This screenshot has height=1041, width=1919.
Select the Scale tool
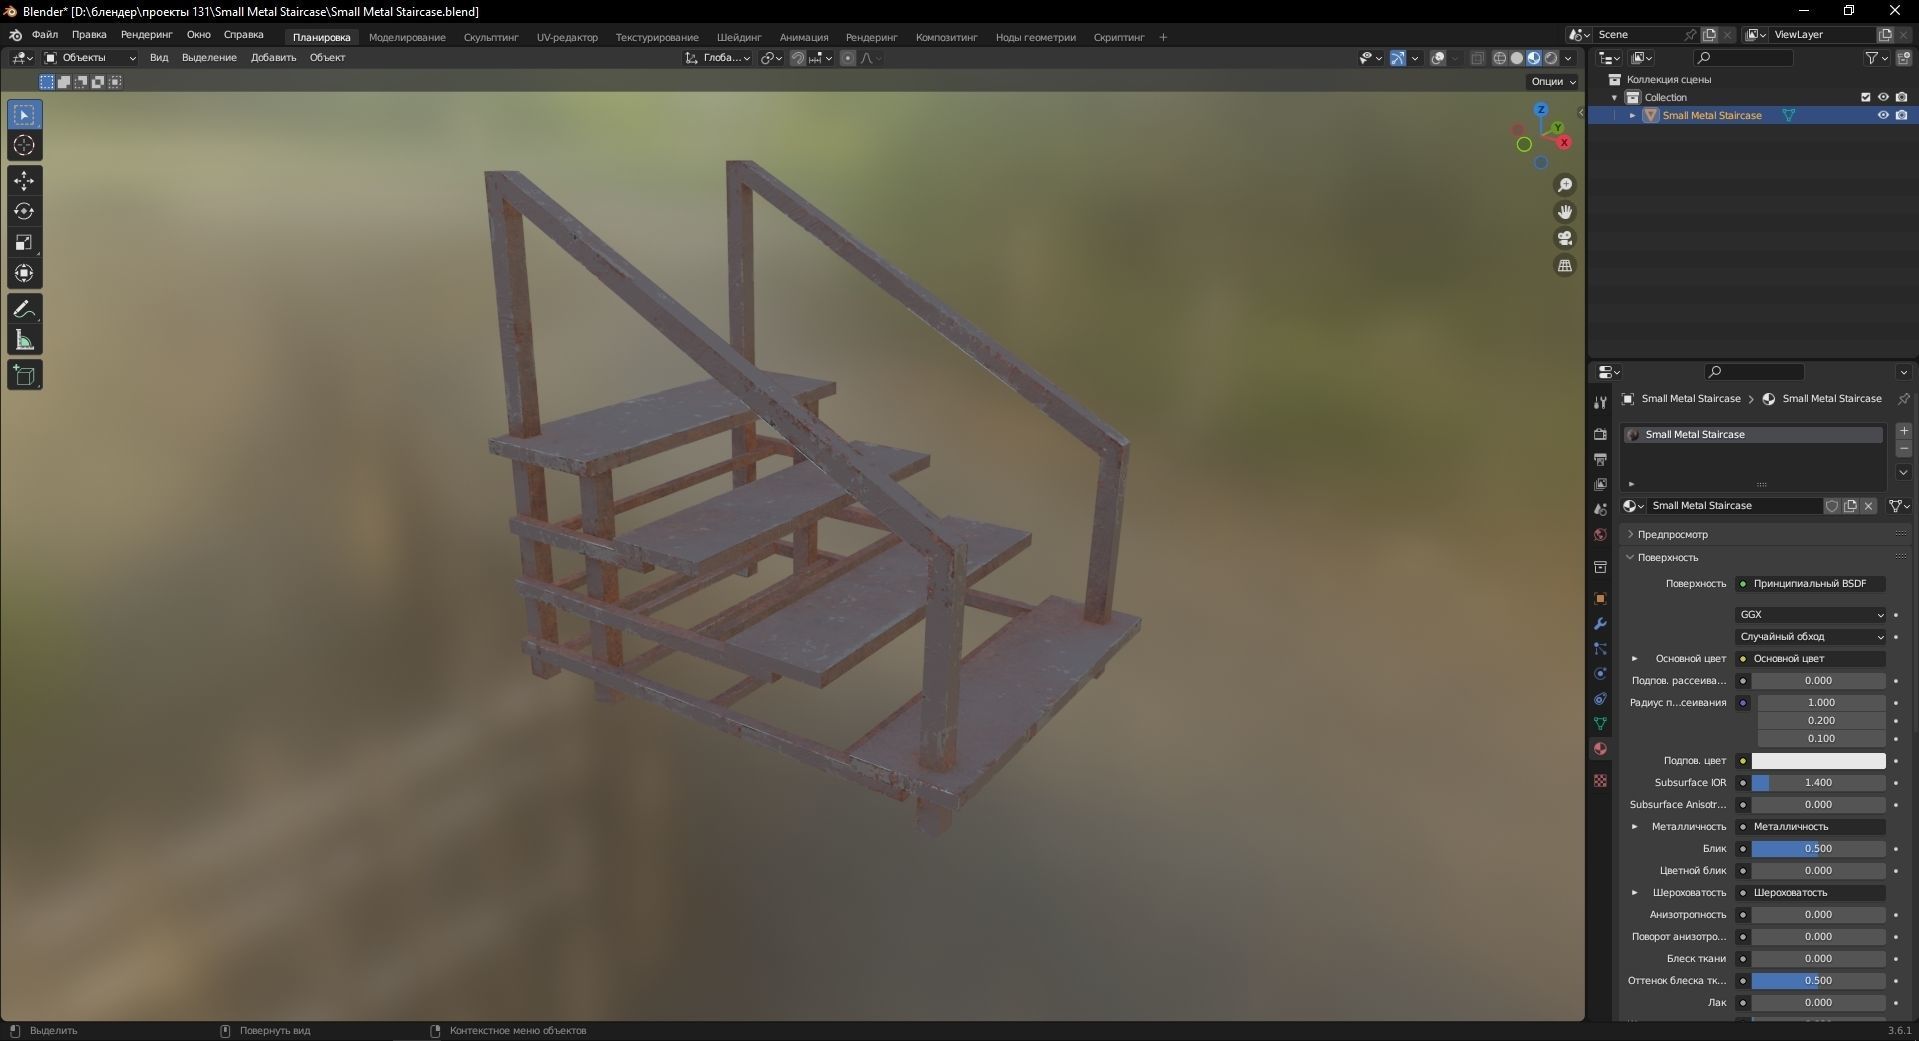point(24,242)
